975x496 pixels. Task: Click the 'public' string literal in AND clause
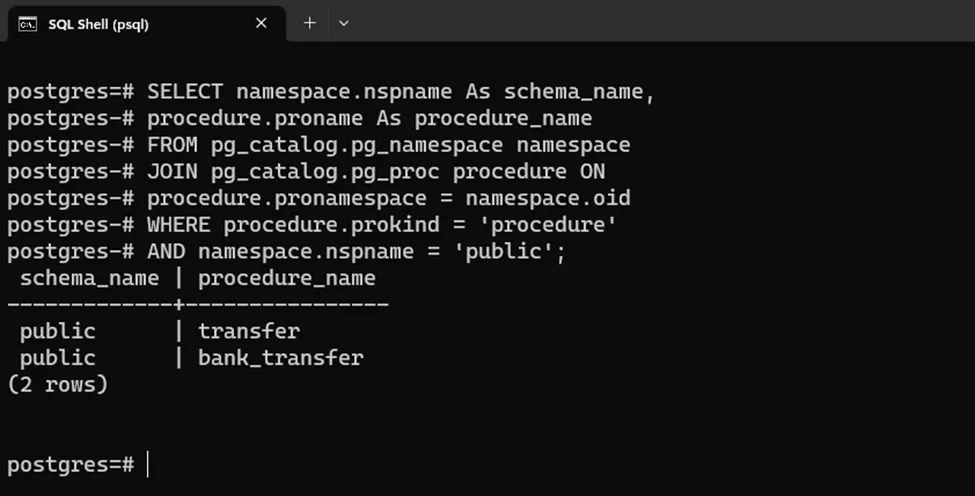[x=510, y=252]
